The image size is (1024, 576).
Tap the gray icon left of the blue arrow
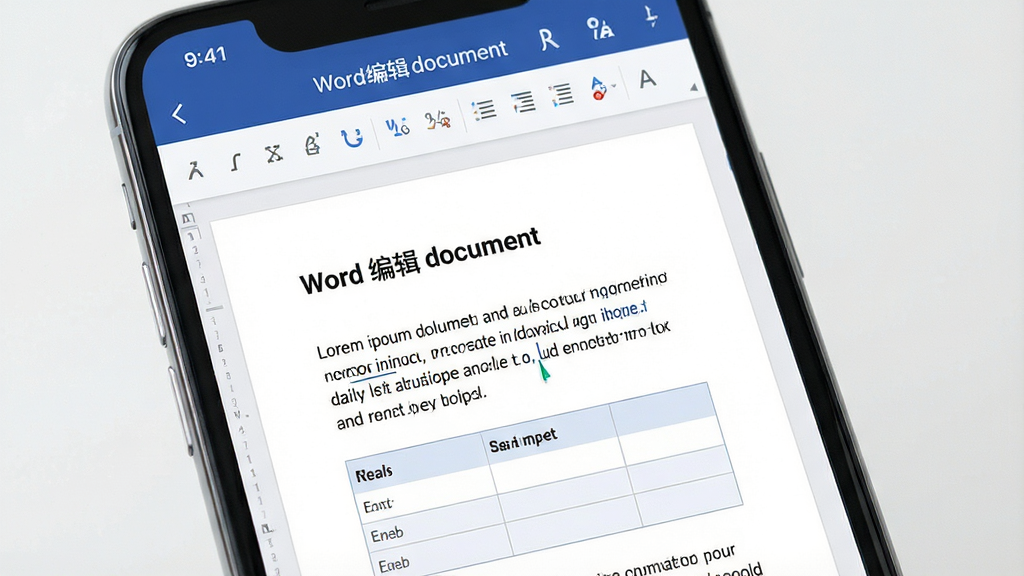[x=313, y=144]
